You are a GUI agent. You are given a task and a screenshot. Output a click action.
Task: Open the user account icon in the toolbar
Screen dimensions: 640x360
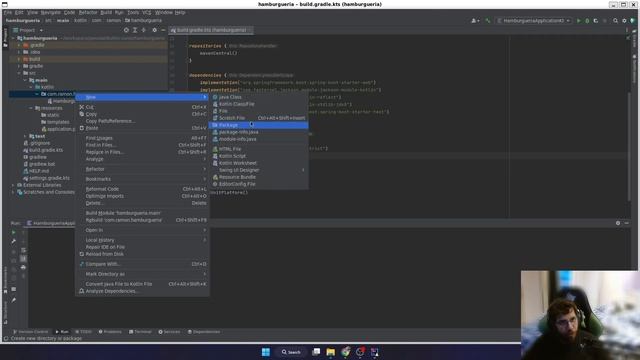(x=475, y=20)
